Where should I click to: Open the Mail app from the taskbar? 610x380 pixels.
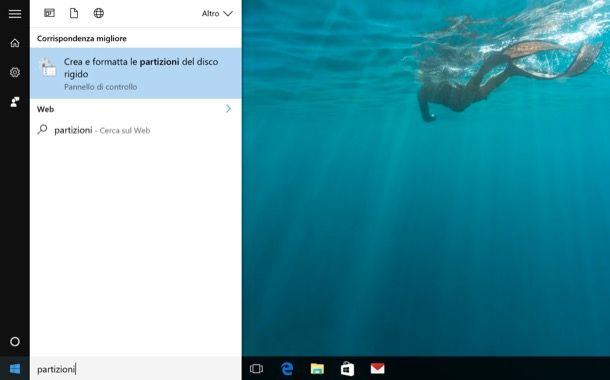377,368
